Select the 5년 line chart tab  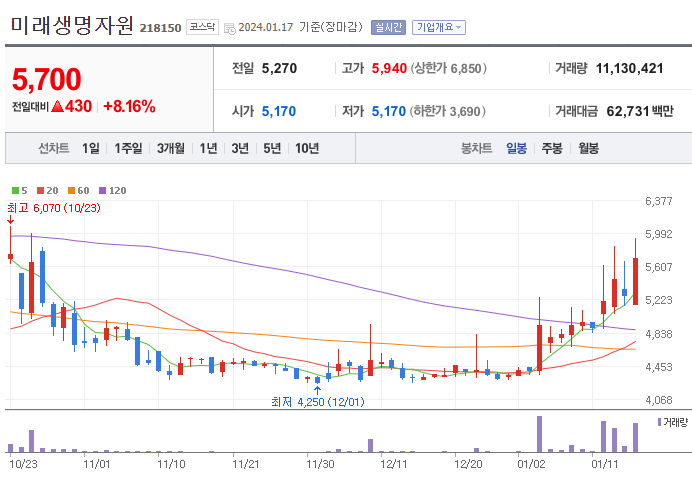point(272,148)
